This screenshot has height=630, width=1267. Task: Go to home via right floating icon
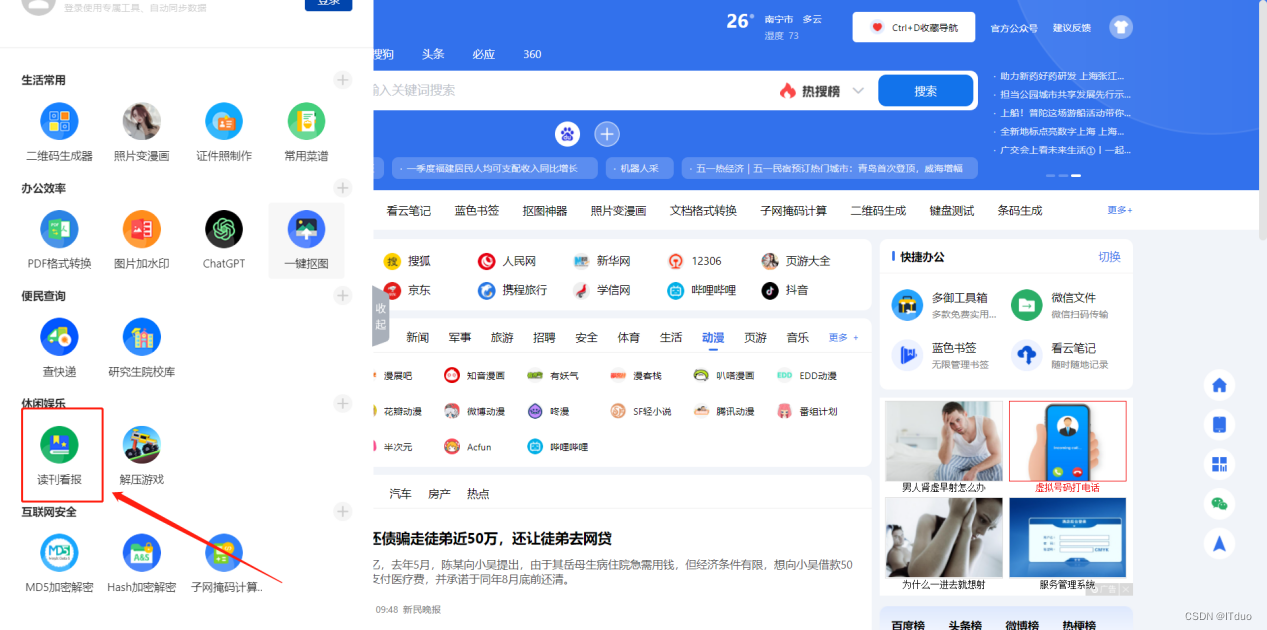click(1219, 385)
